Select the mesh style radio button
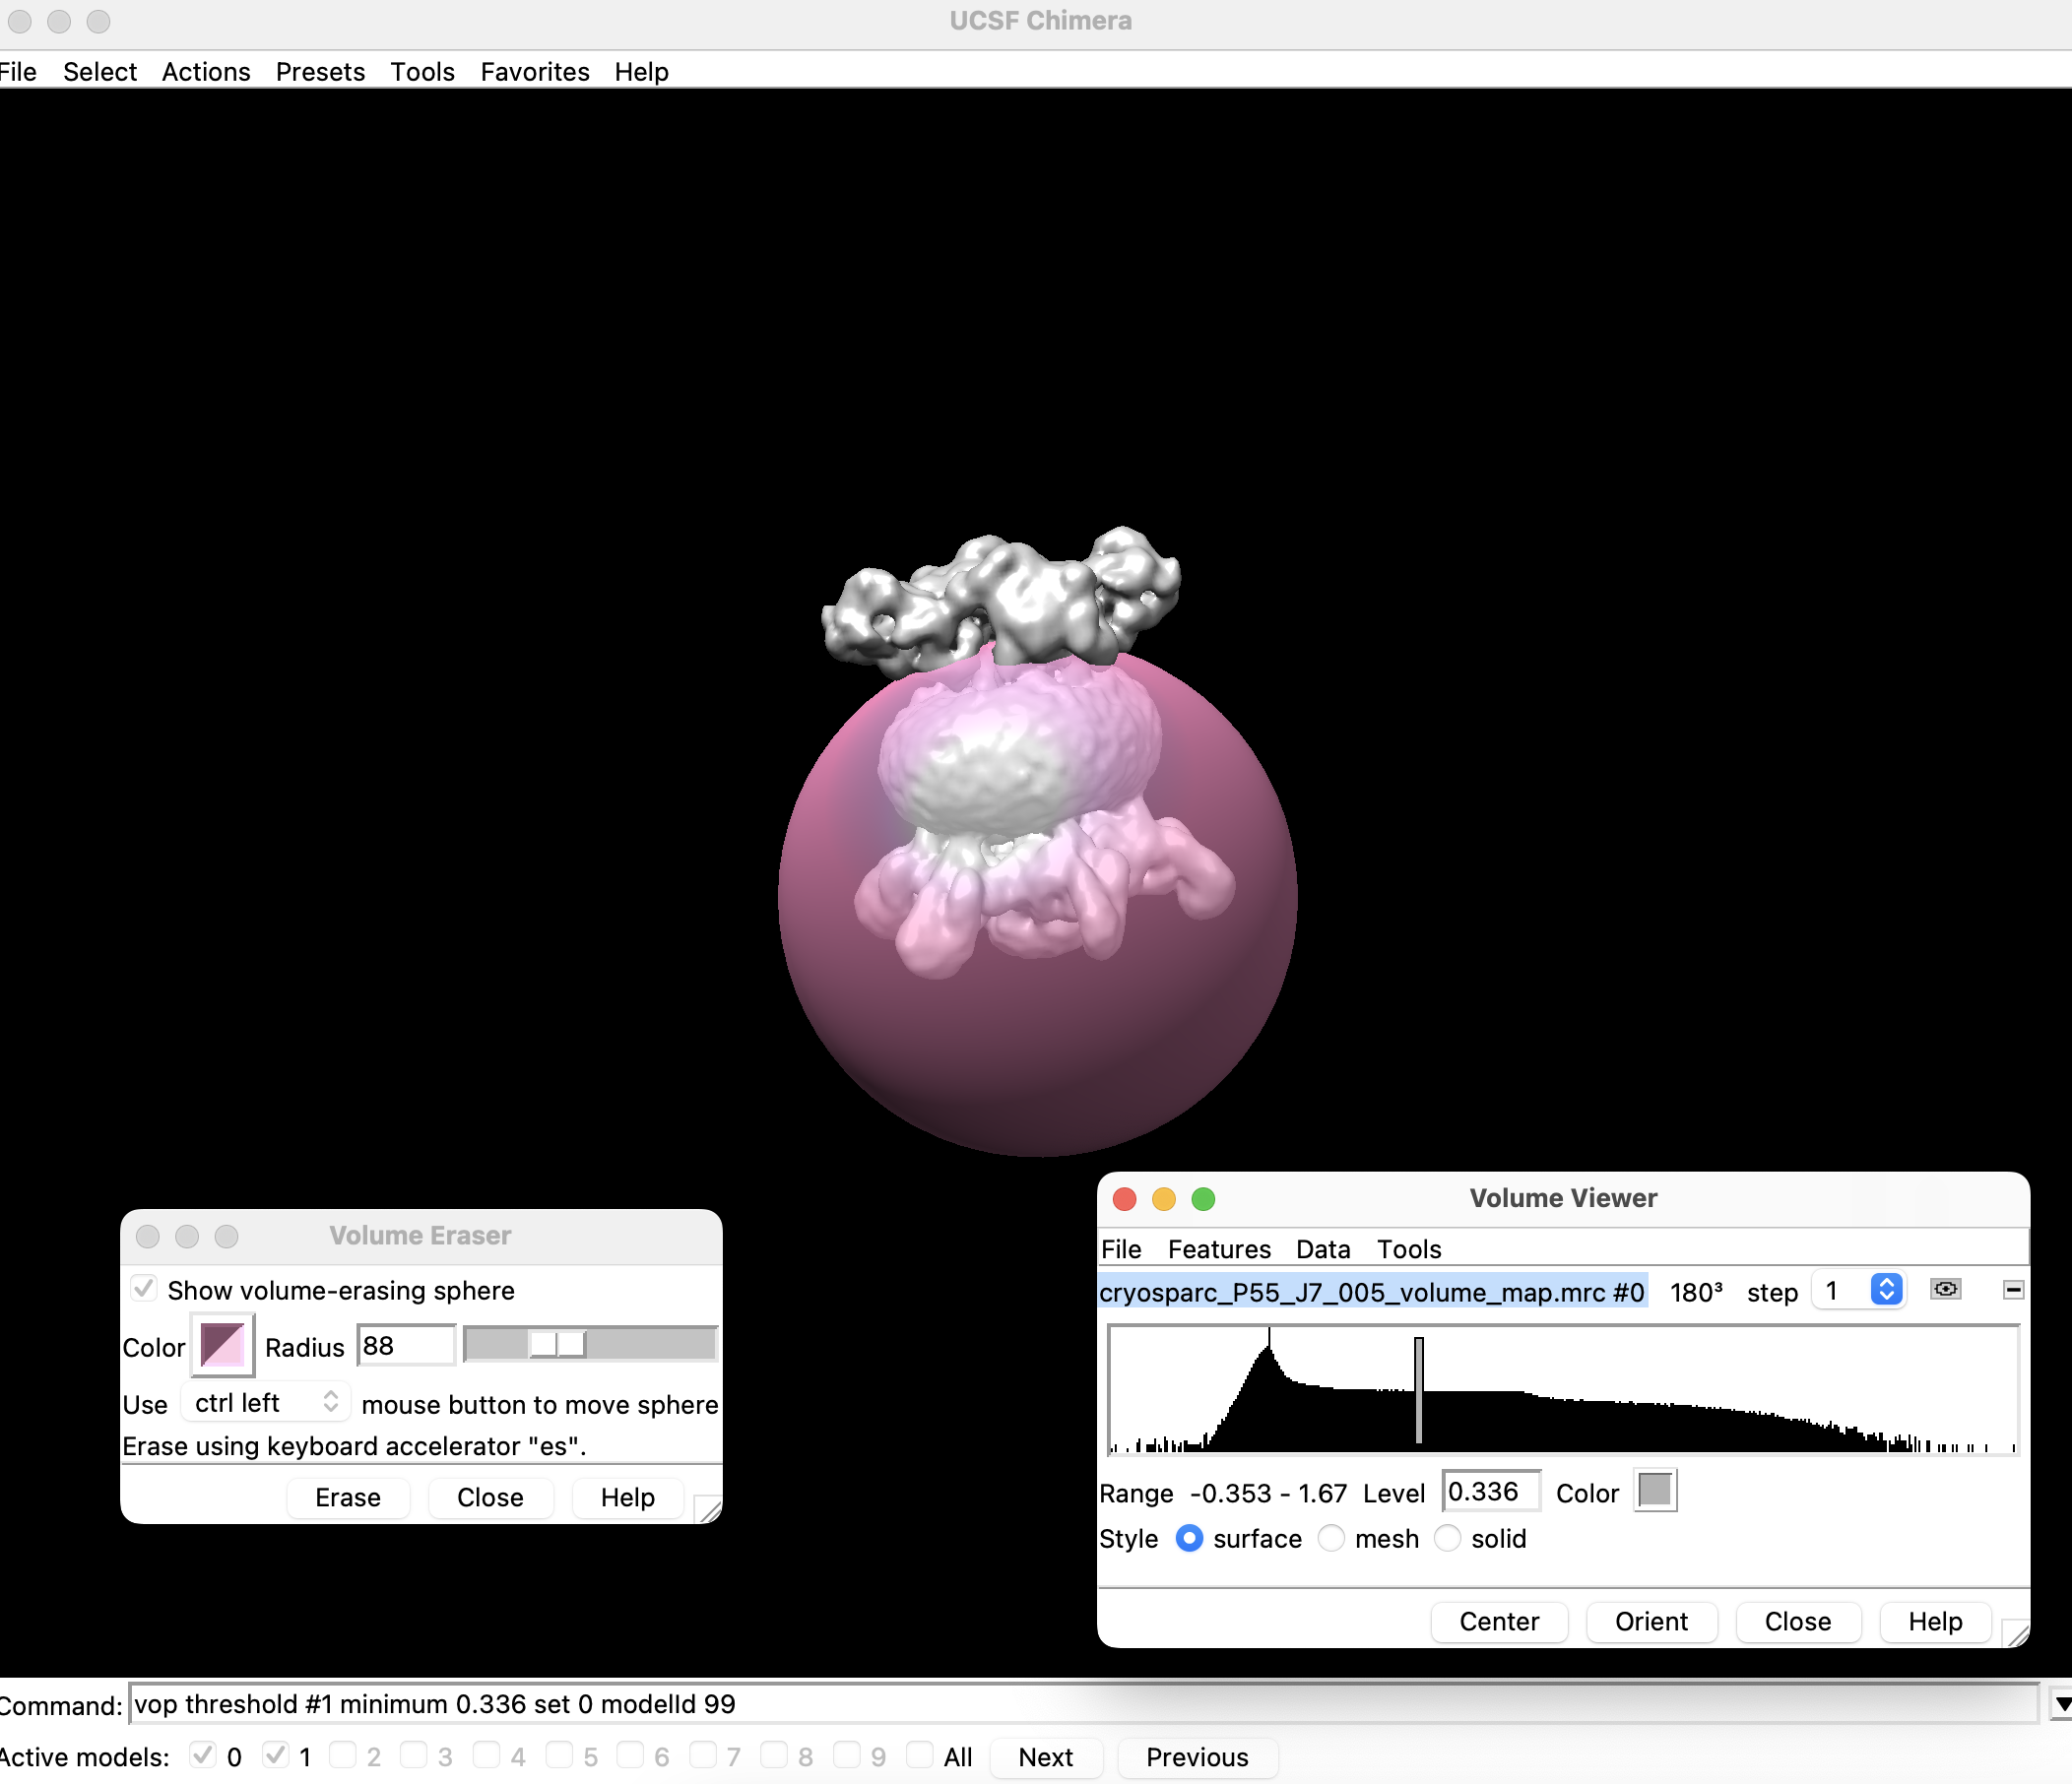 [x=1332, y=1539]
